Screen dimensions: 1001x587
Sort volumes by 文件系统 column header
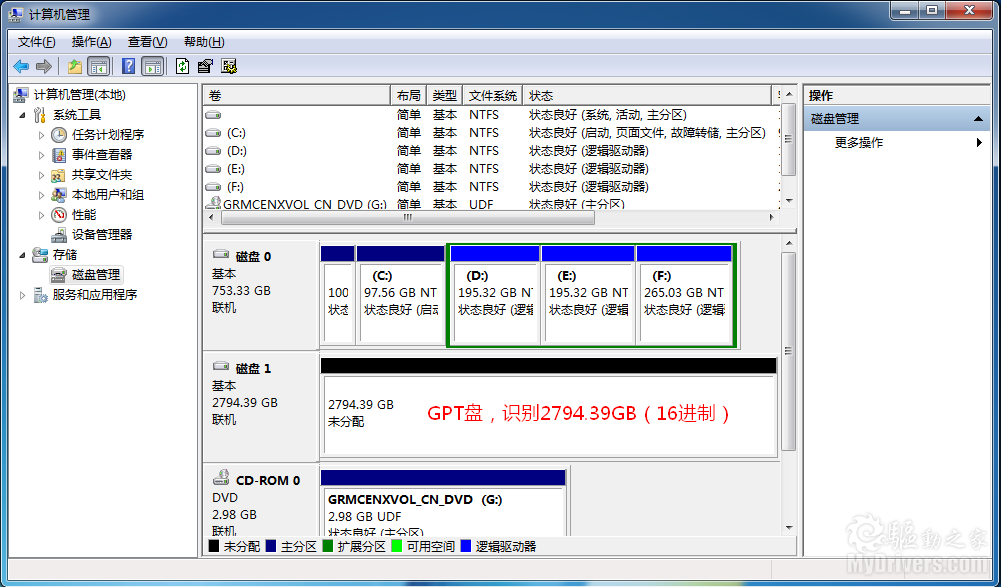click(492, 96)
